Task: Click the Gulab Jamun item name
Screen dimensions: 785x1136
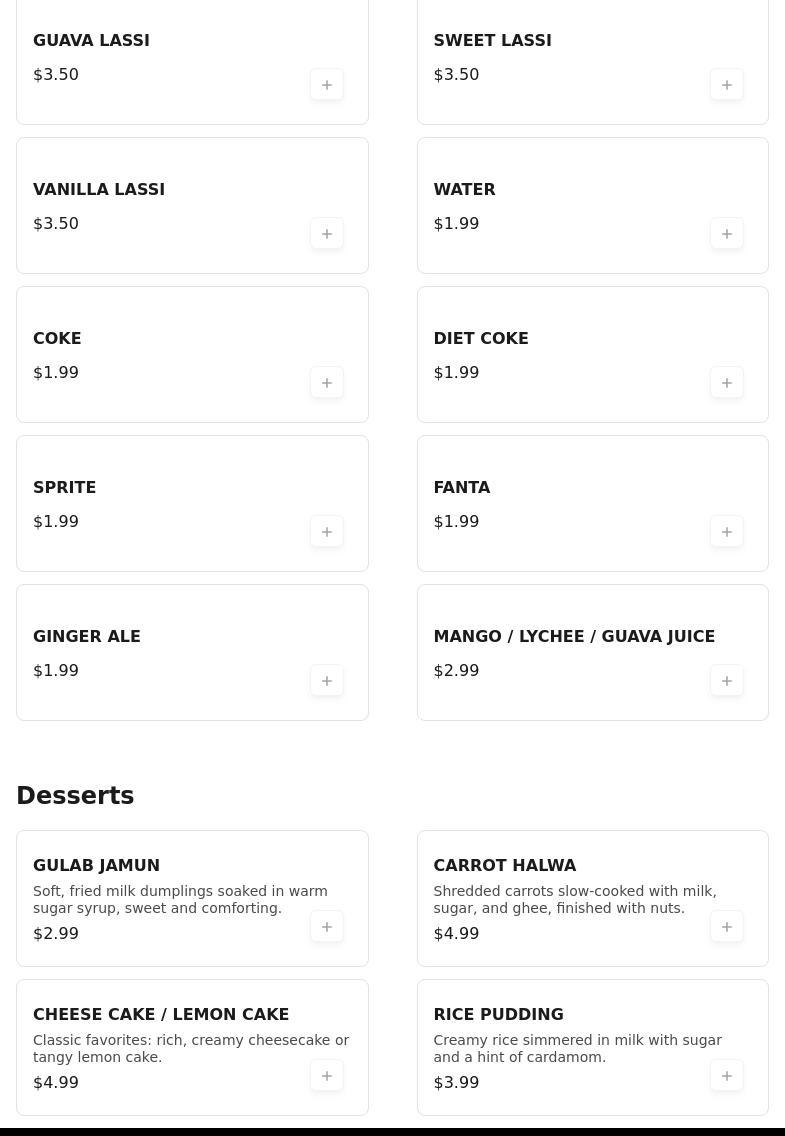Action: point(96,865)
